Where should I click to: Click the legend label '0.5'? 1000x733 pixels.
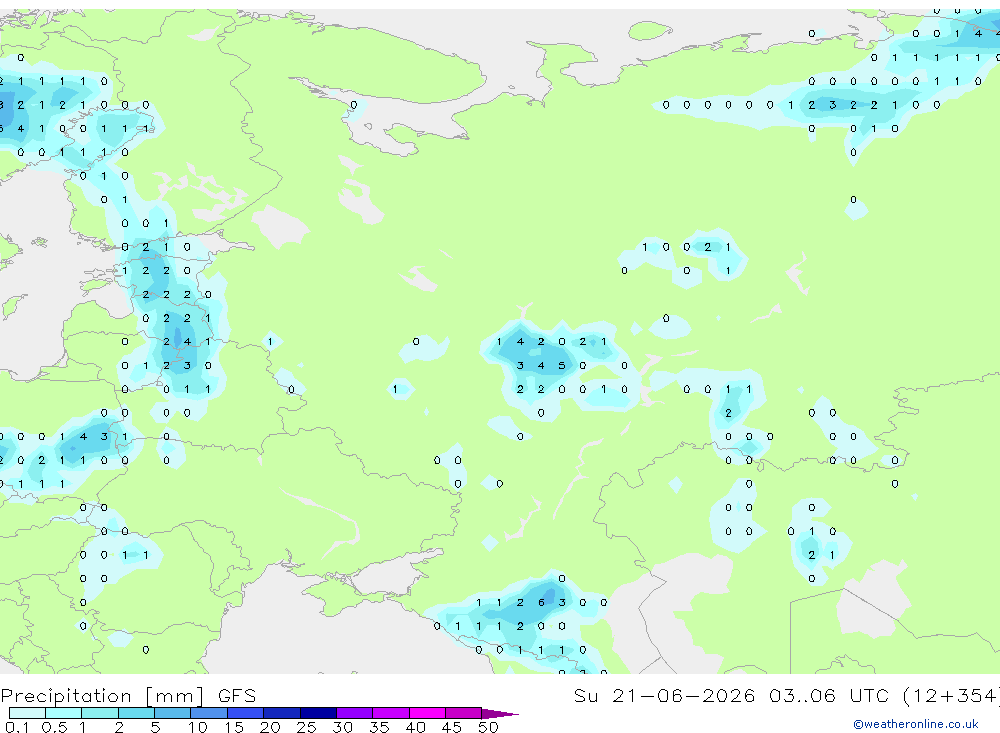[x=54, y=727]
